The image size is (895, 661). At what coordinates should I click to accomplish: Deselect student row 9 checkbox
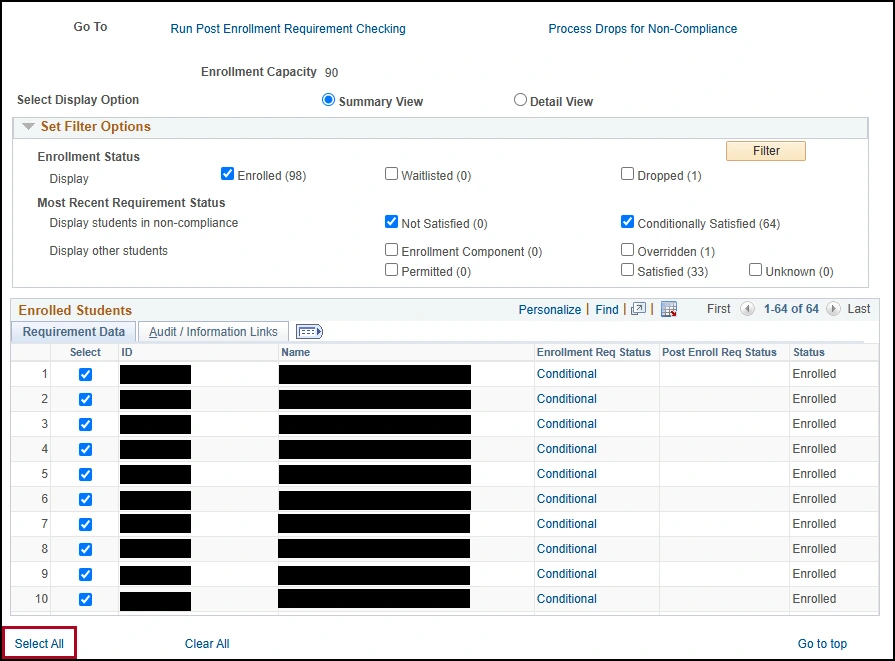85,574
